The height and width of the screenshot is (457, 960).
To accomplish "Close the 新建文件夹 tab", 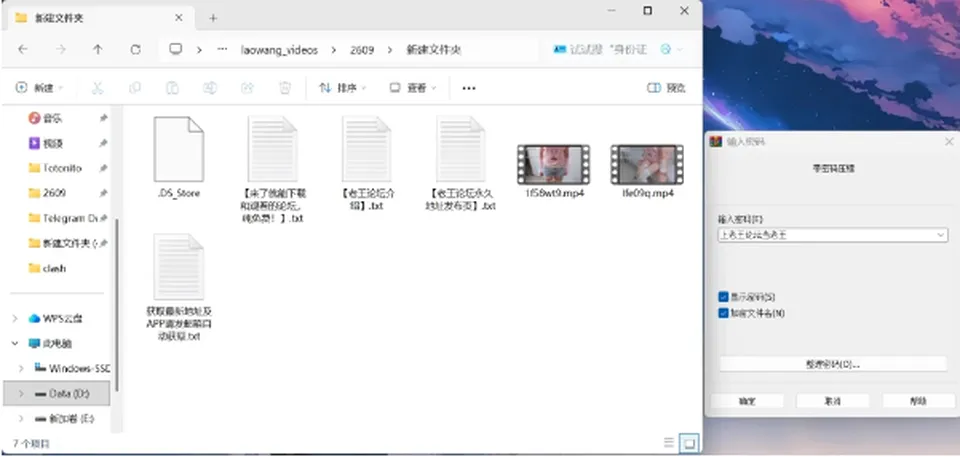I will 179,18.
